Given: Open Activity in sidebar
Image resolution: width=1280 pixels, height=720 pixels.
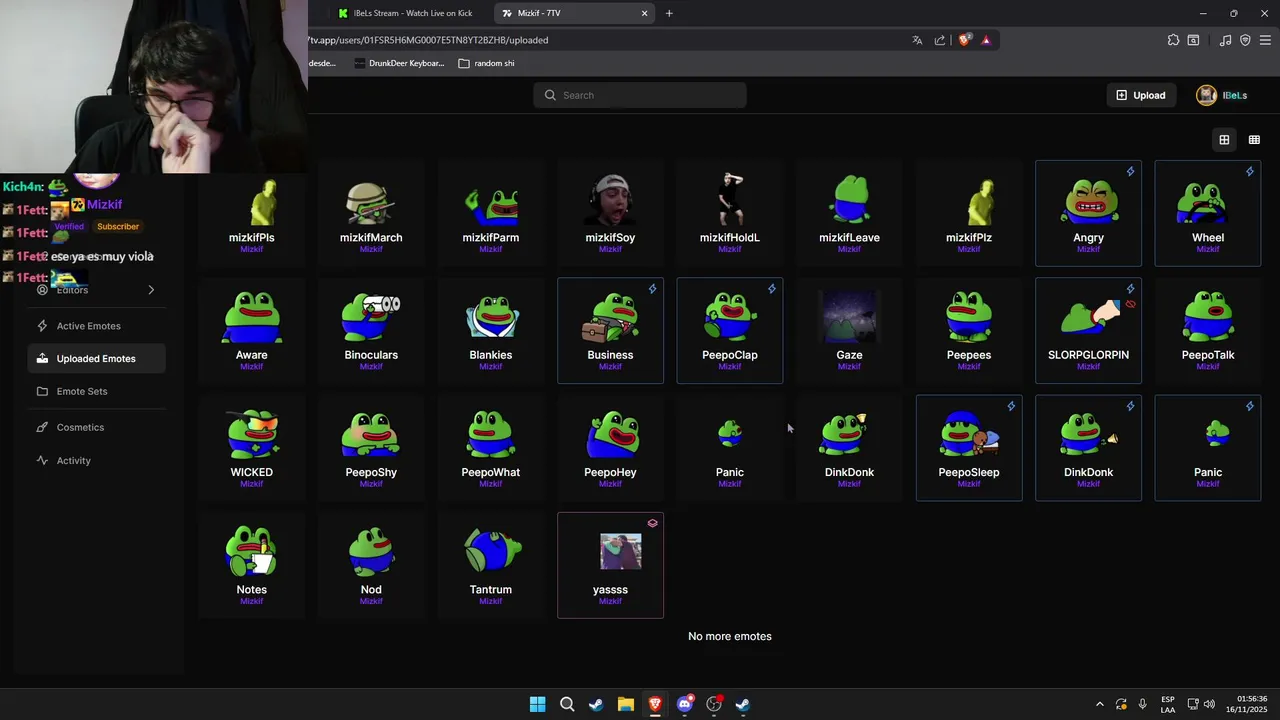Looking at the screenshot, I should (97, 460).
